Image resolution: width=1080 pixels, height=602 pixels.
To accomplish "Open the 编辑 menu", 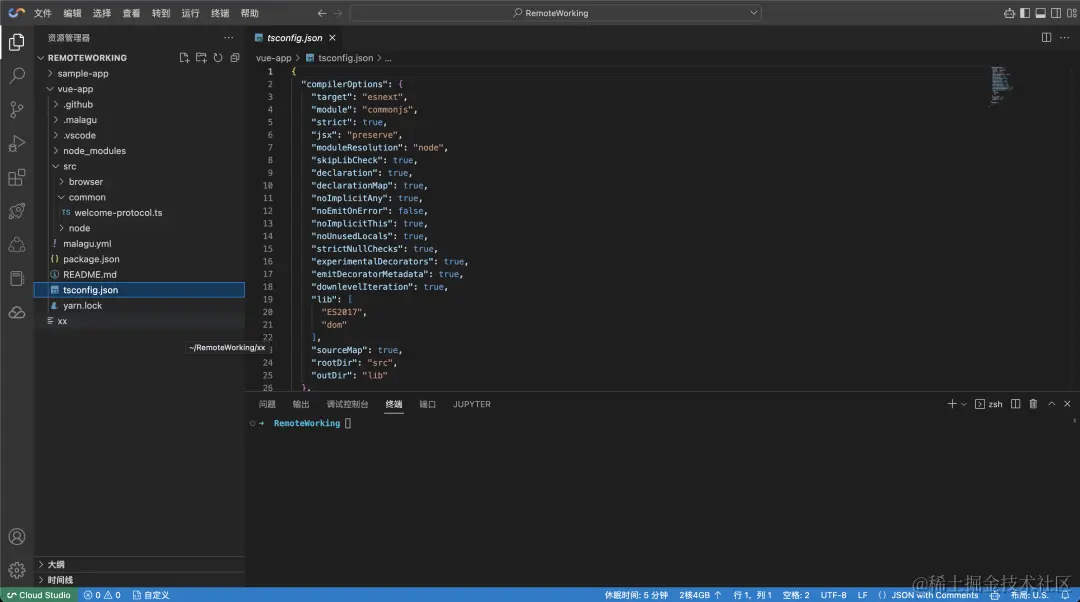I will coord(72,13).
